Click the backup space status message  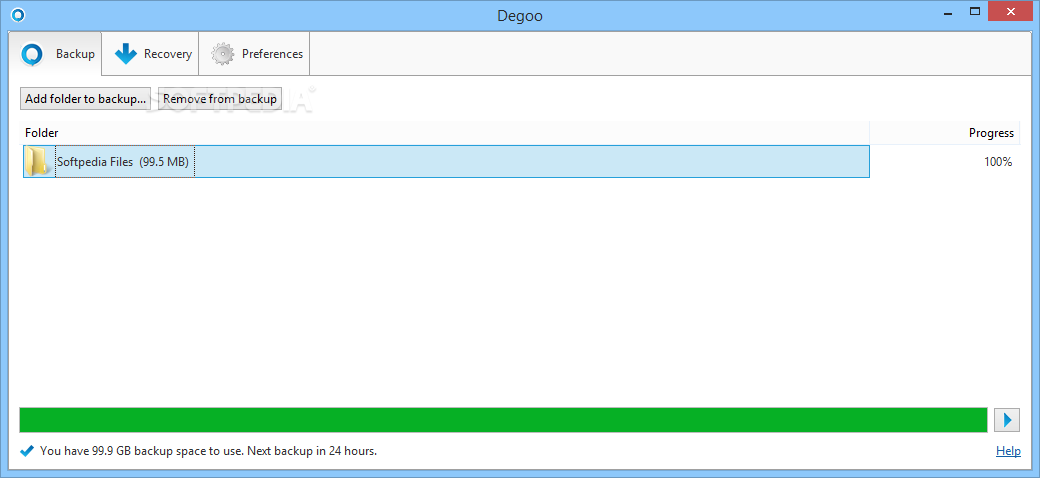click(208, 451)
